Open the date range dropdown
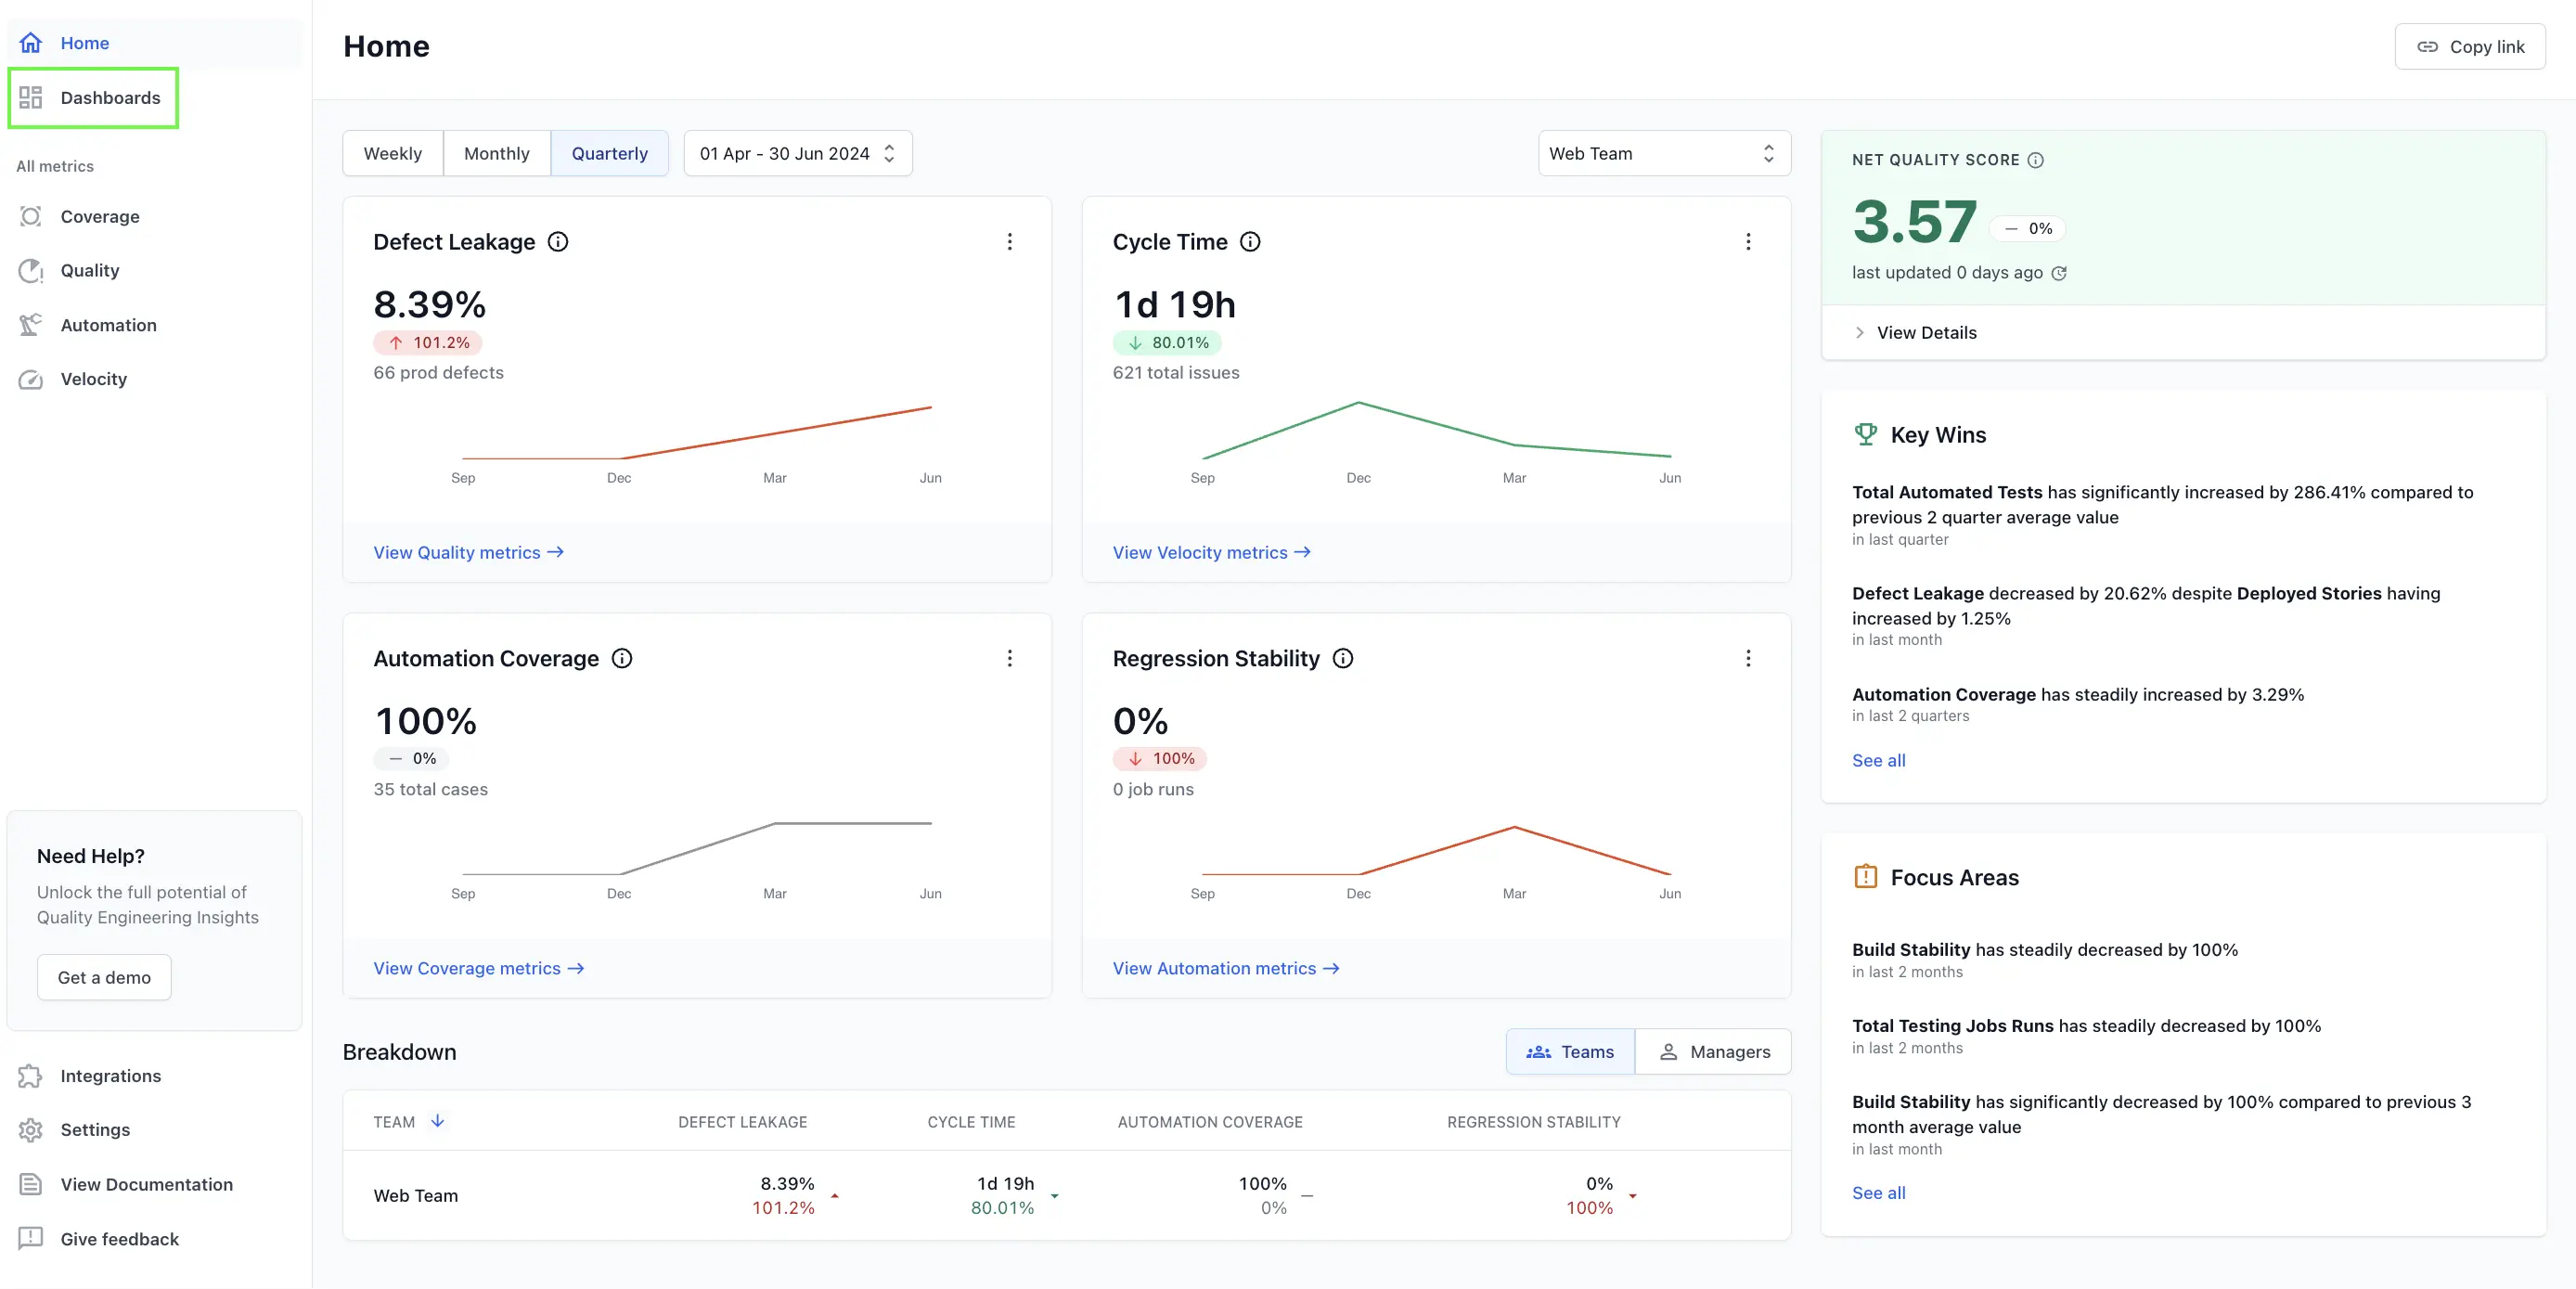This screenshot has width=2576, height=1289. click(797, 153)
